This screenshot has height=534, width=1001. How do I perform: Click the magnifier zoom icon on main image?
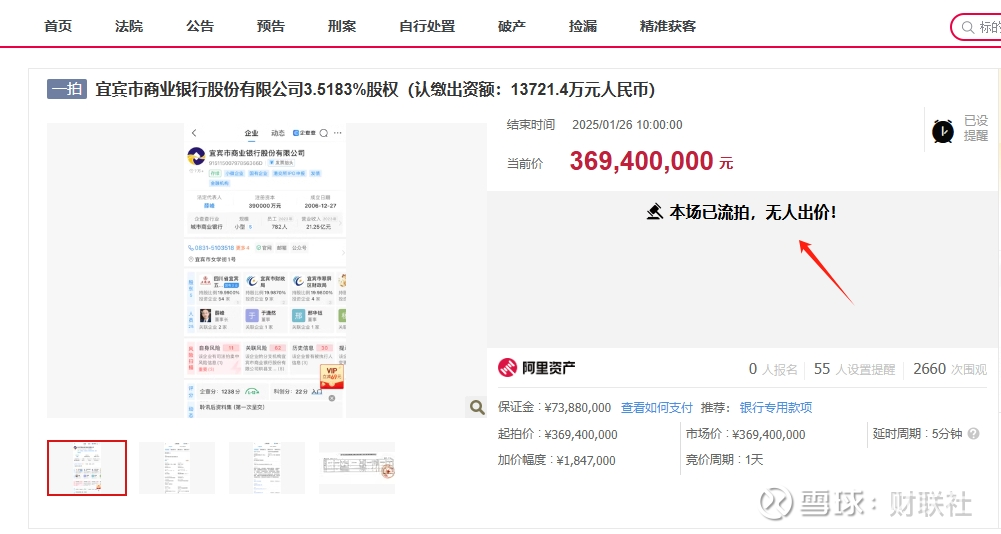coord(476,407)
